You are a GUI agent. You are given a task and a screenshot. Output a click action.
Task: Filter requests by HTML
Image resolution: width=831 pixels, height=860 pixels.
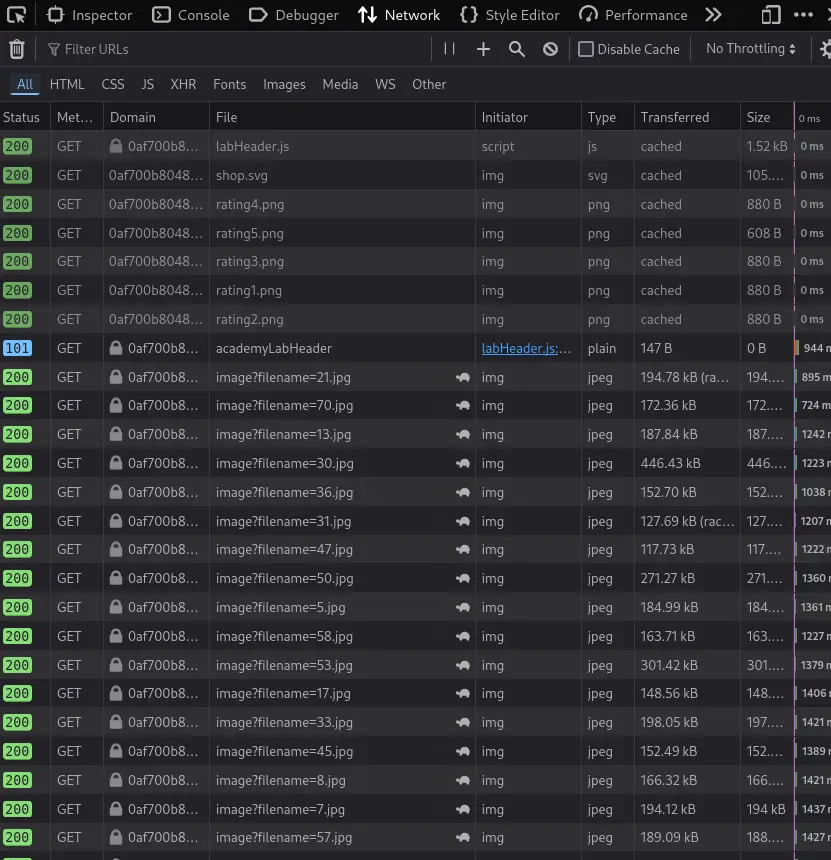pyautogui.click(x=67, y=84)
